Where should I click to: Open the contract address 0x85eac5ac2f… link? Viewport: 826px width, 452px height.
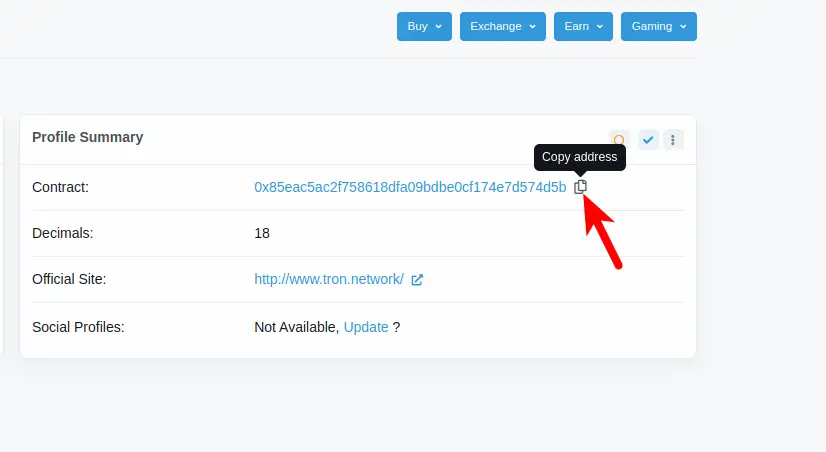point(410,187)
